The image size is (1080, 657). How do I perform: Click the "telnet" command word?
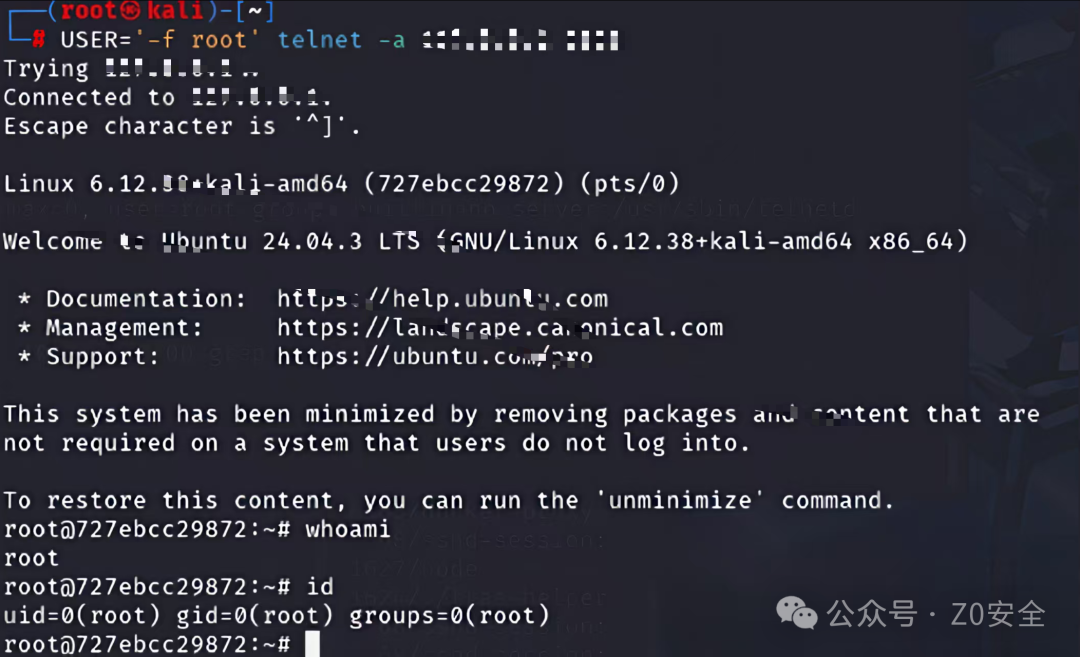(x=319, y=40)
